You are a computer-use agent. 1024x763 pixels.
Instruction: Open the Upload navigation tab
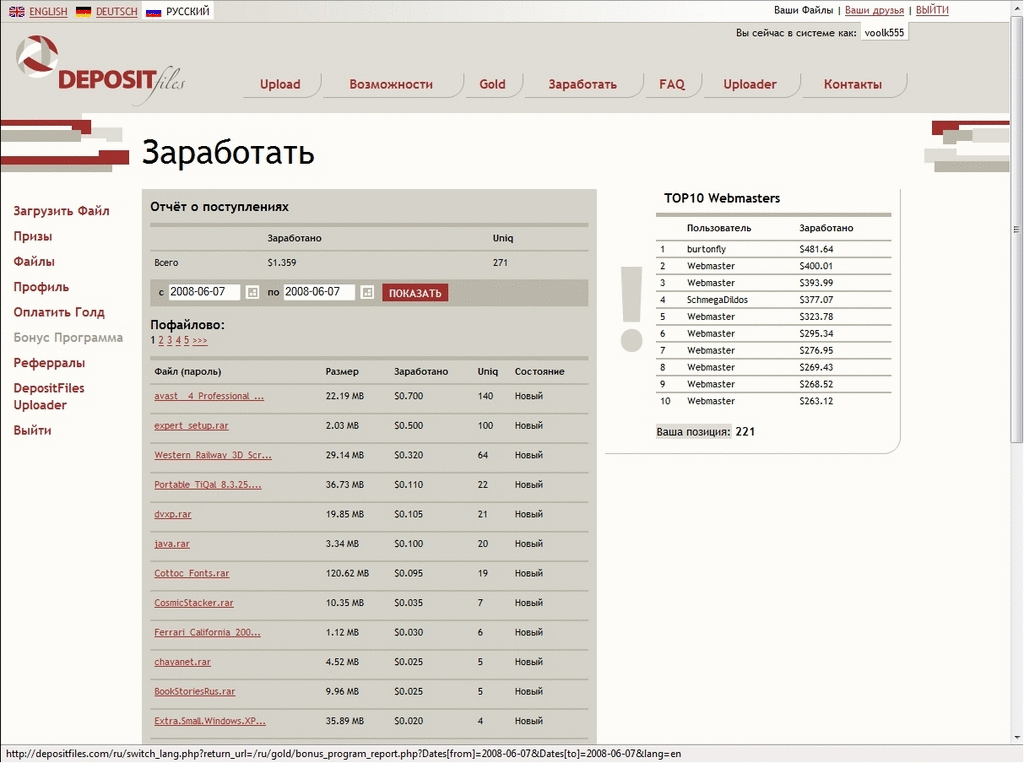(280, 84)
